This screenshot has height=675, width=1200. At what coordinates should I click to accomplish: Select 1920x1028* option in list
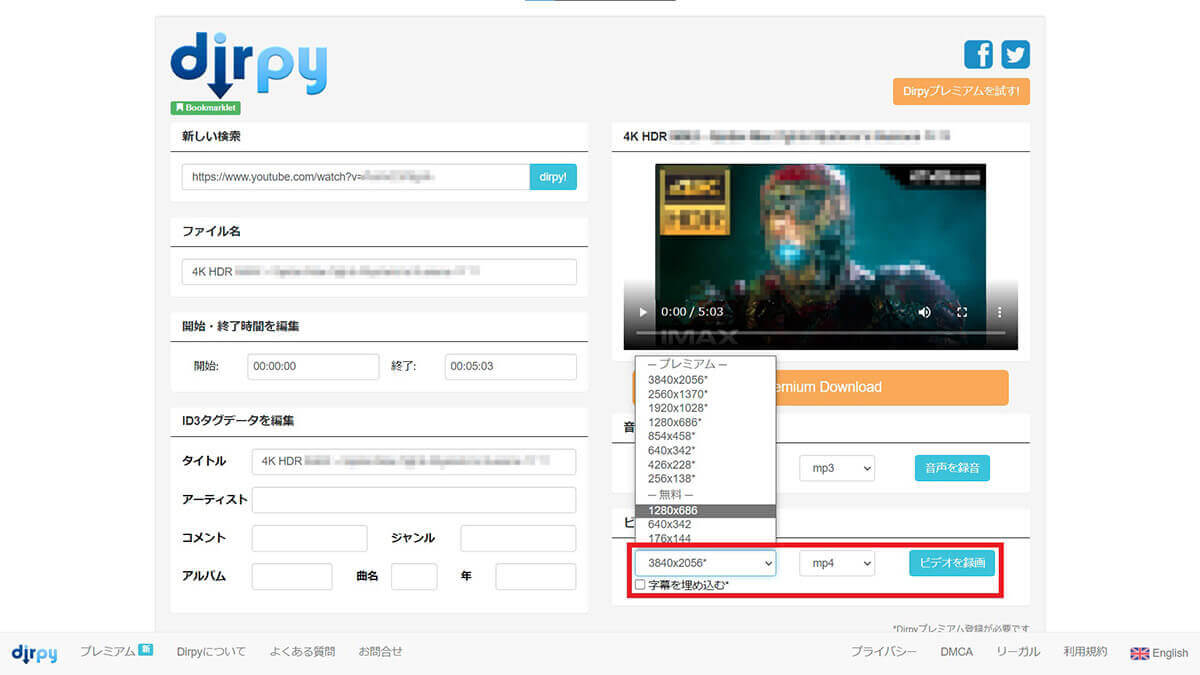point(705,408)
